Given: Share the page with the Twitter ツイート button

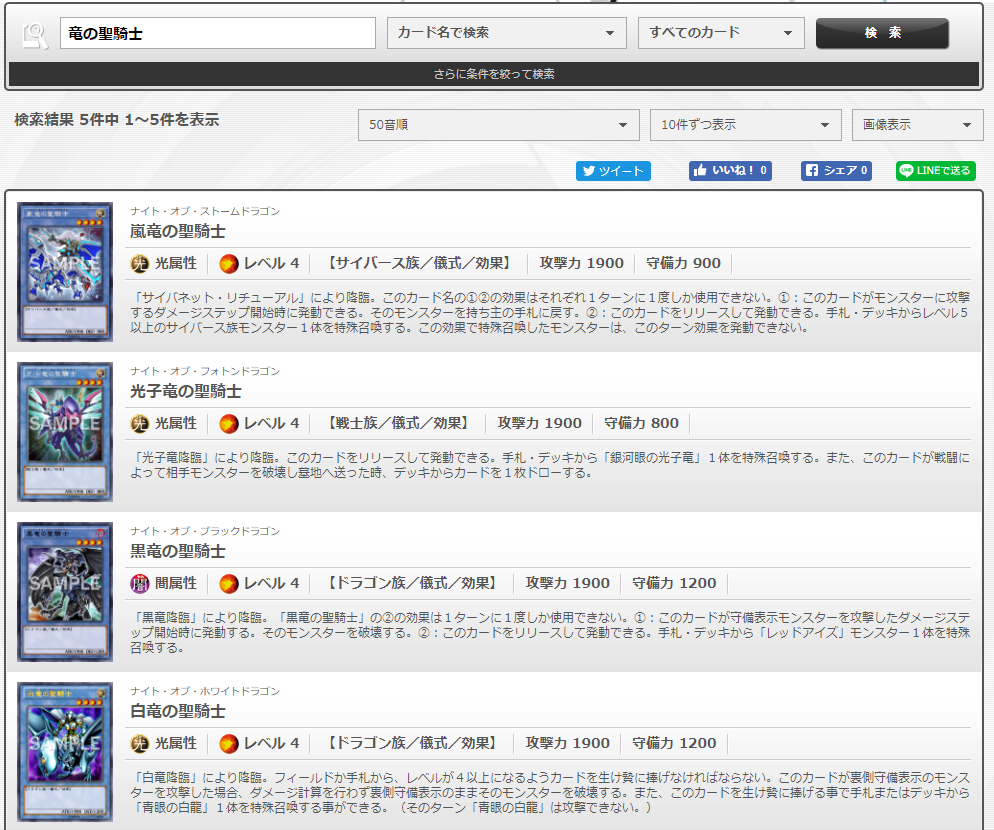Looking at the screenshot, I should [x=613, y=171].
